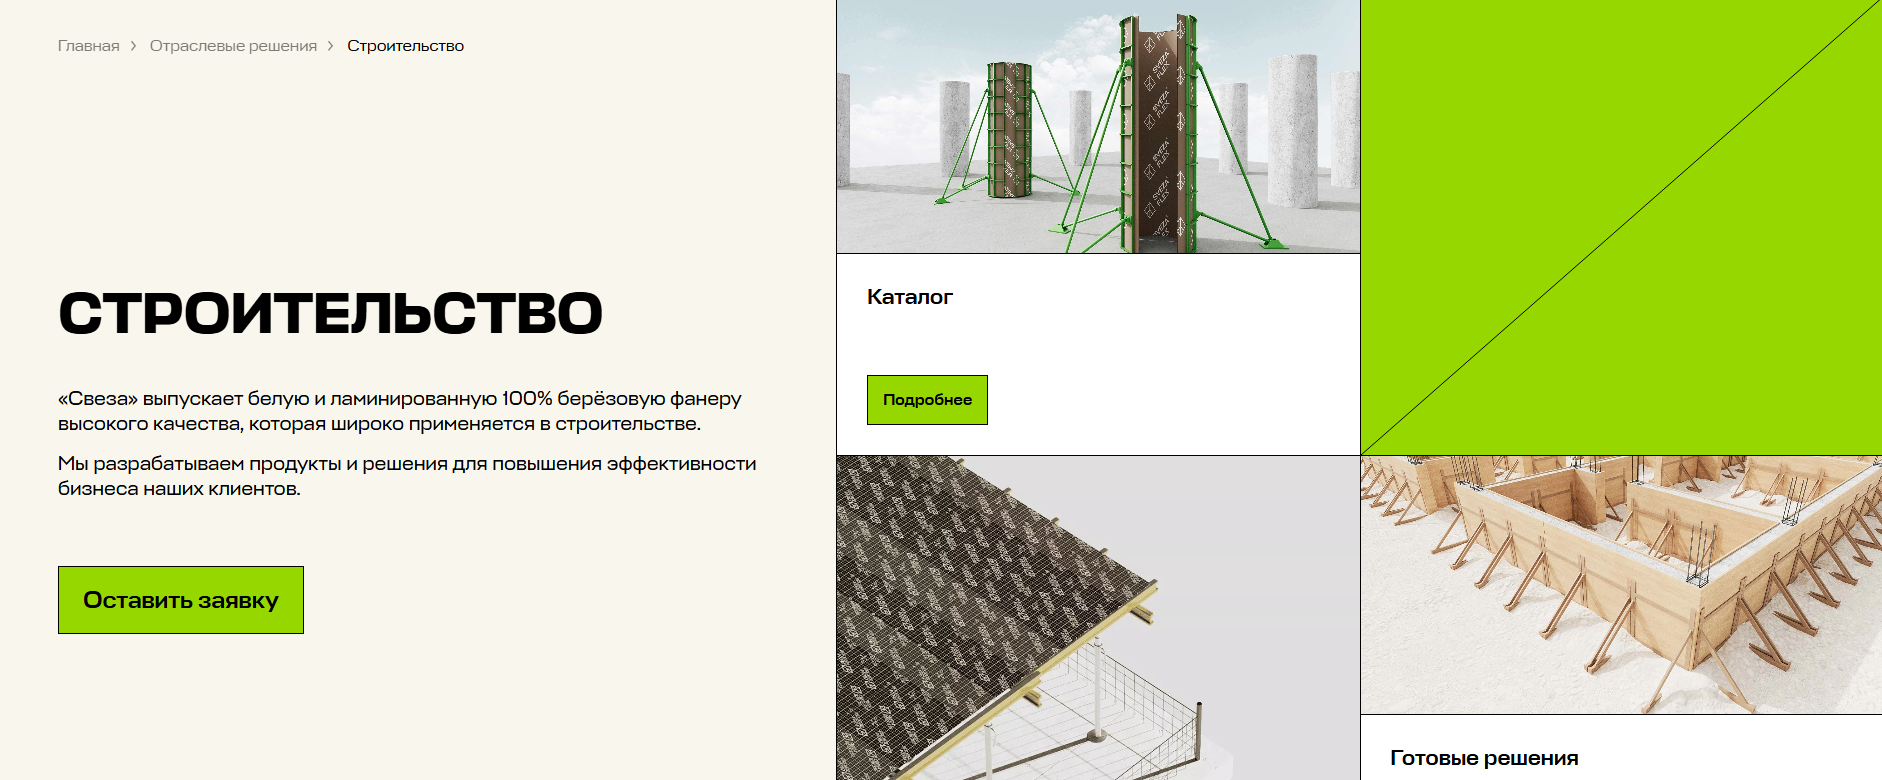View the laminated plywood roof image

[x=1098, y=618]
